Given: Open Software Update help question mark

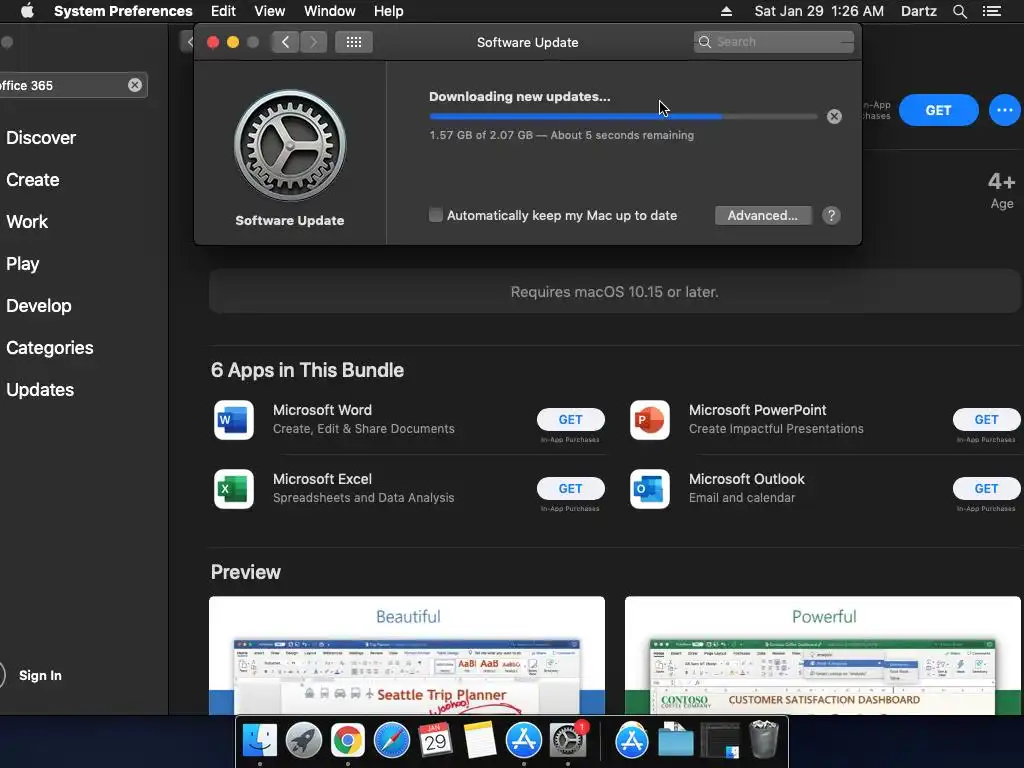Looking at the screenshot, I should [831, 216].
